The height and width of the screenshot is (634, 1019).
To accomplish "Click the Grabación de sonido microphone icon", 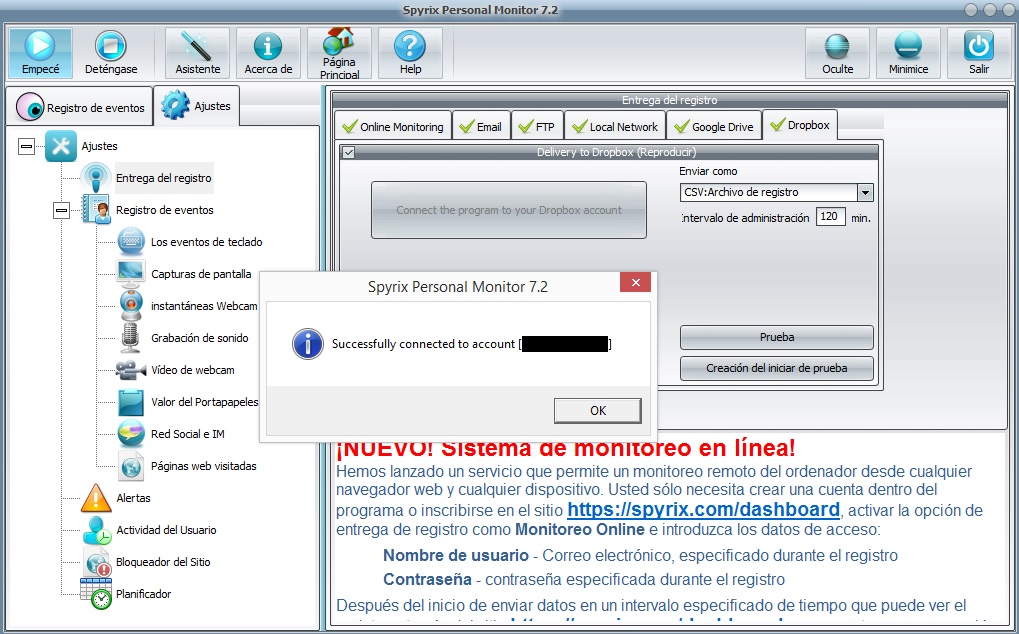I will (131, 338).
